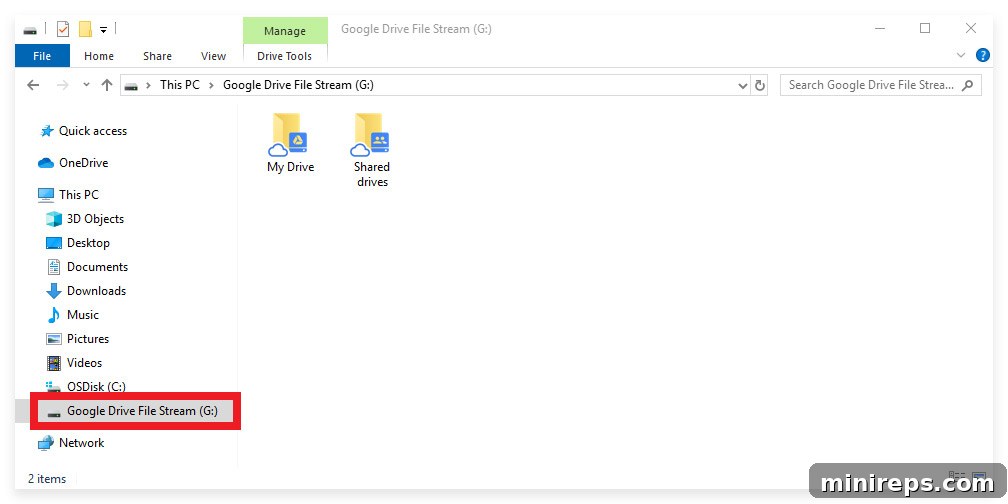The height and width of the screenshot is (504, 1008).
Task: Open the Shared drives folder
Action: (x=372, y=150)
